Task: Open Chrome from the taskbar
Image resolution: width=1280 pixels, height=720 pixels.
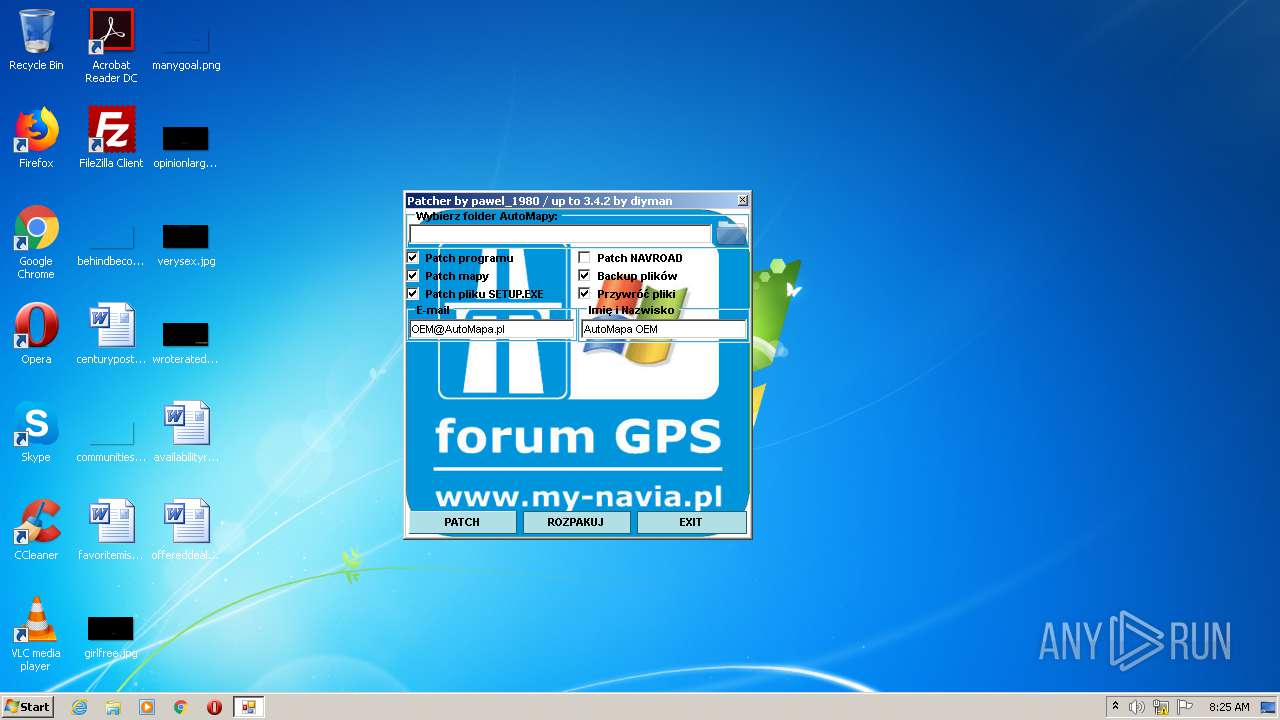Action: click(x=180, y=707)
